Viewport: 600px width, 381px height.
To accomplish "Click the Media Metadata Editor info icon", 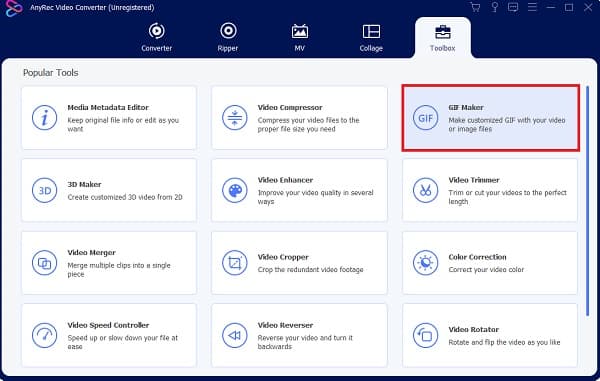I will coord(44,118).
